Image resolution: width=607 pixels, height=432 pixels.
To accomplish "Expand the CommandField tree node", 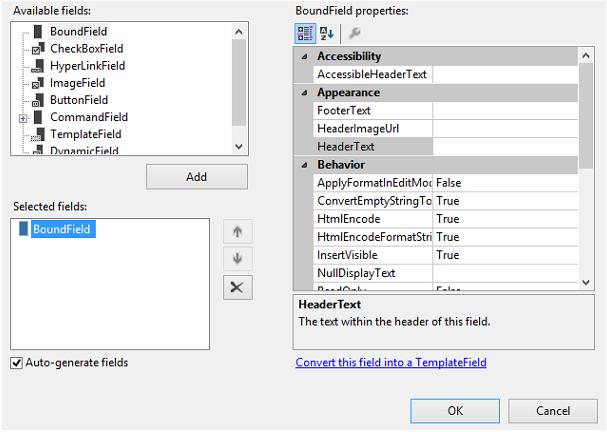I will (22, 118).
